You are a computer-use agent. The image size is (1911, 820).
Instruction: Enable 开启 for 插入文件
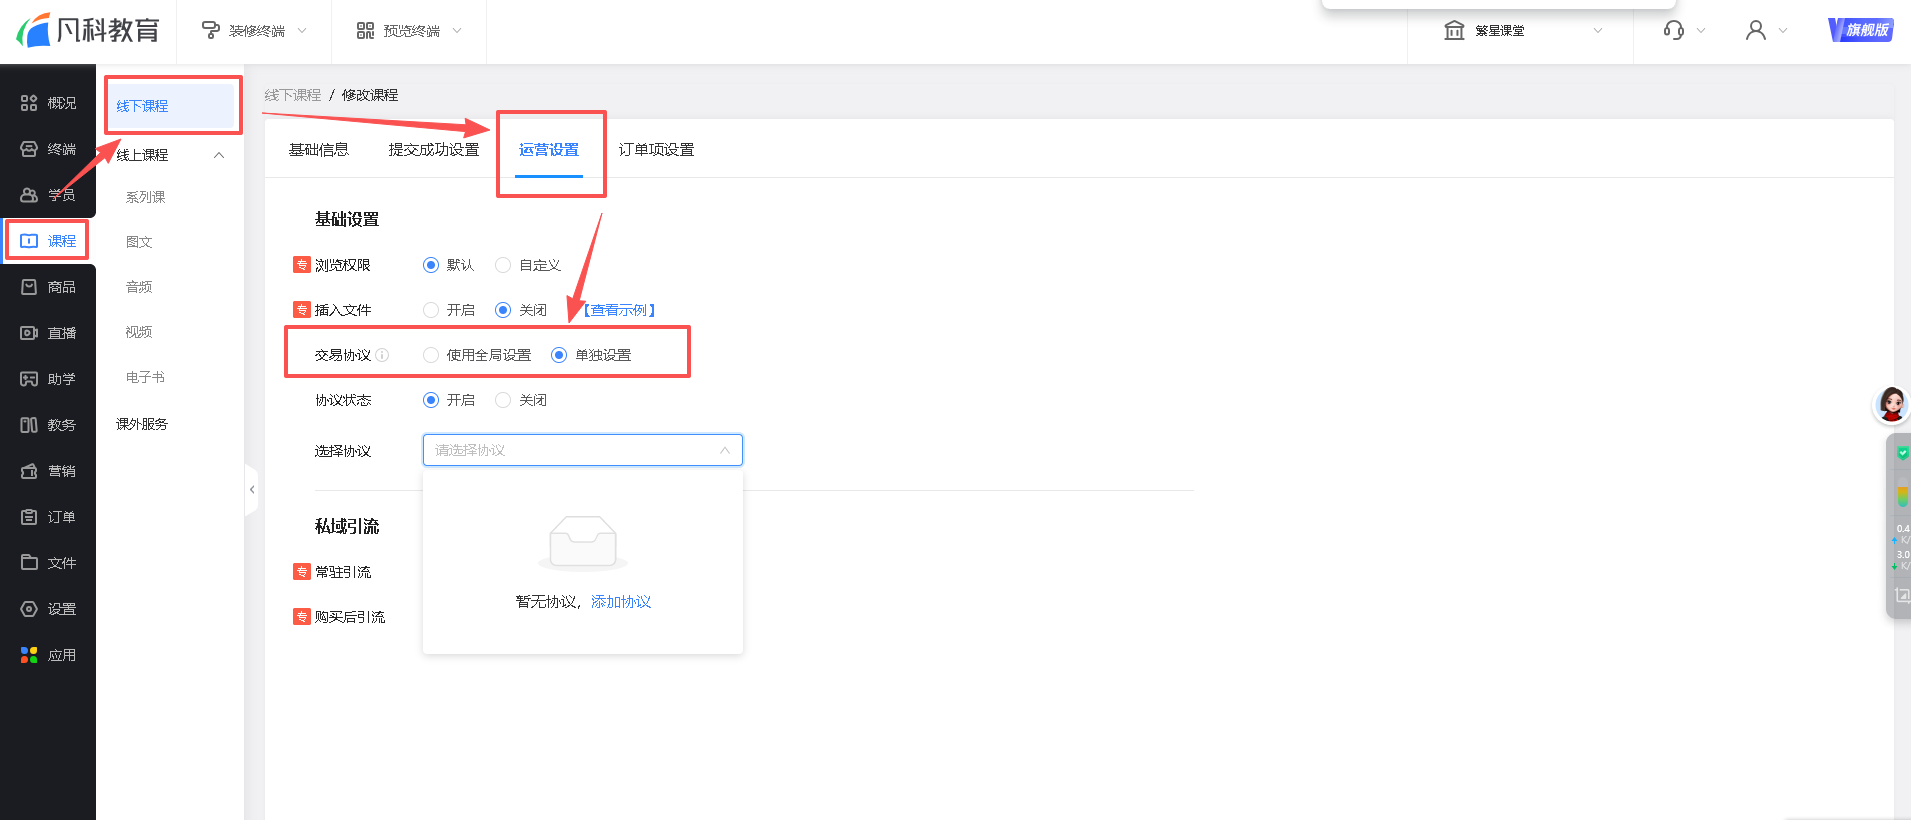(431, 310)
